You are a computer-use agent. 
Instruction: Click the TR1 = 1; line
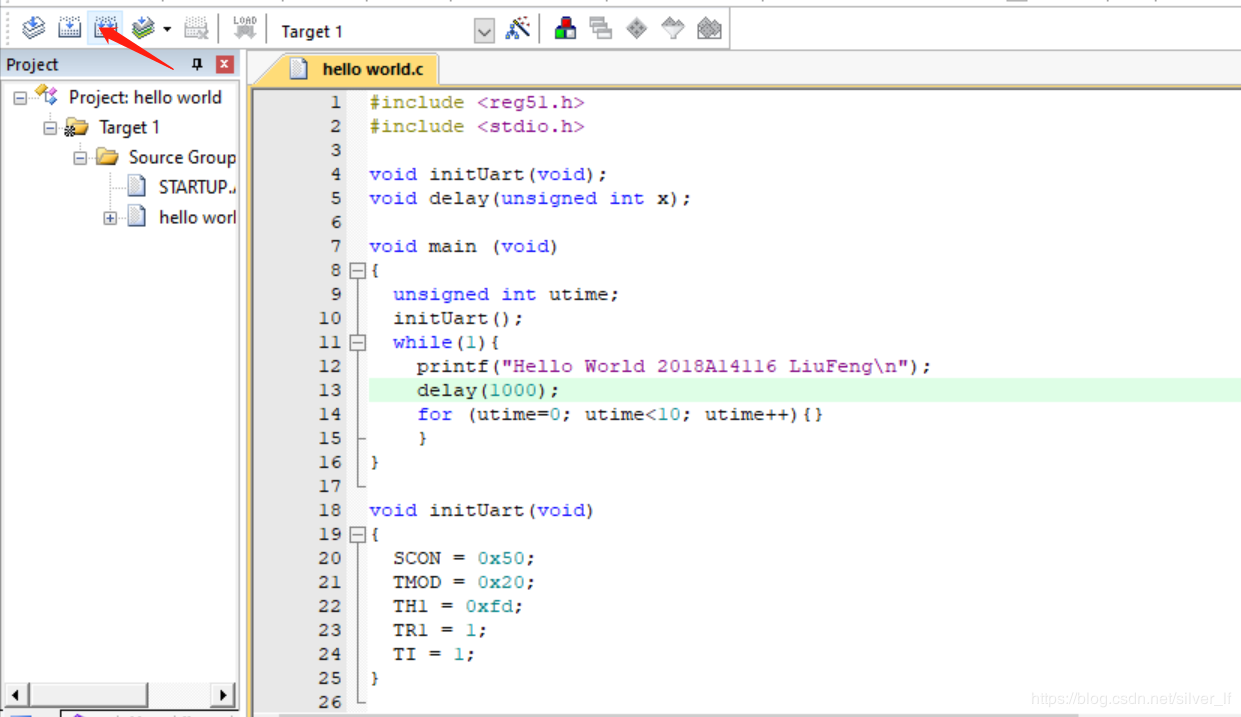pyautogui.click(x=440, y=630)
